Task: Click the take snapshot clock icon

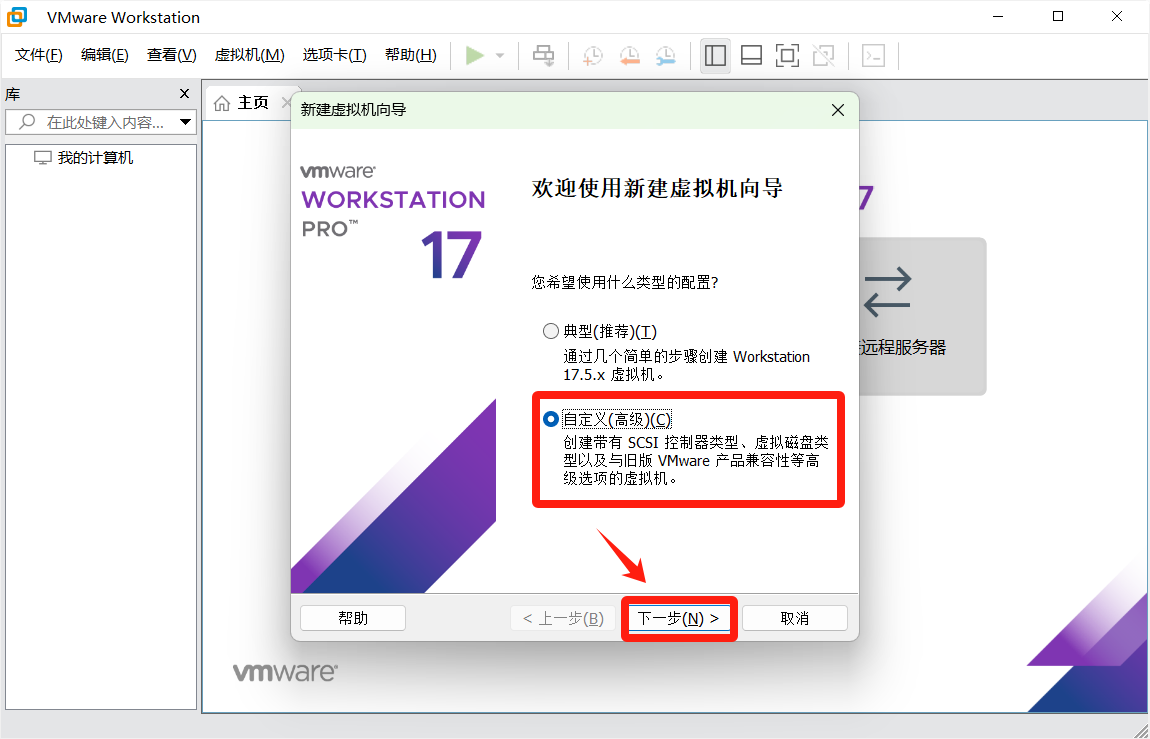Action: coord(593,56)
